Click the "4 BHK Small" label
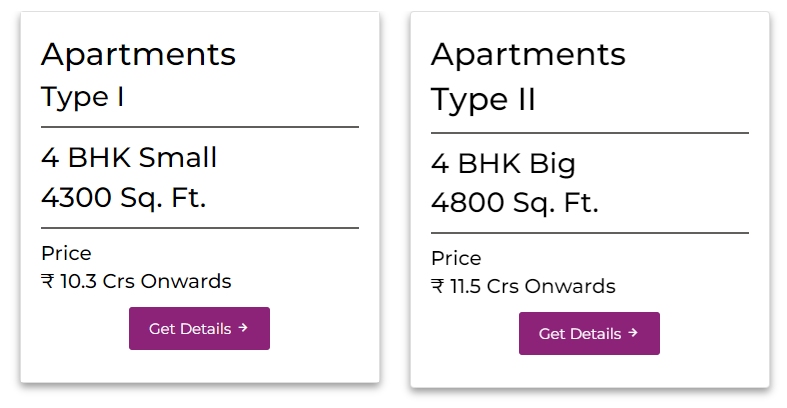Image resolution: width=787 pixels, height=408 pixels. (129, 158)
